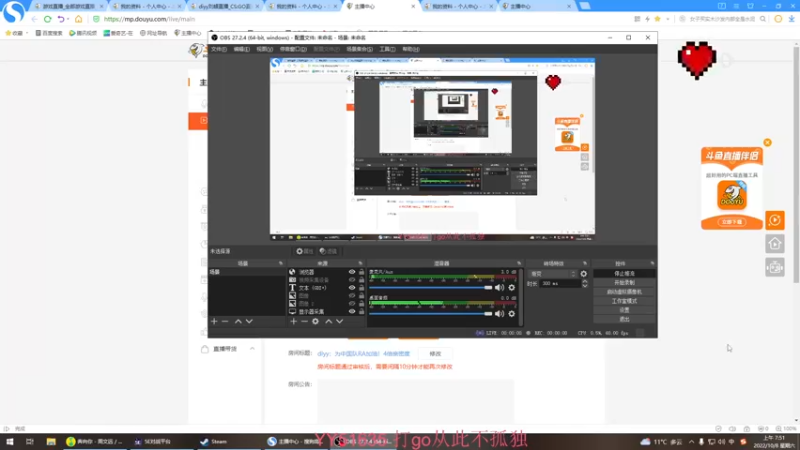Viewport: 800px width, 450px height.
Task: Open the 文件(F) menu in OBS
Action: (219, 49)
